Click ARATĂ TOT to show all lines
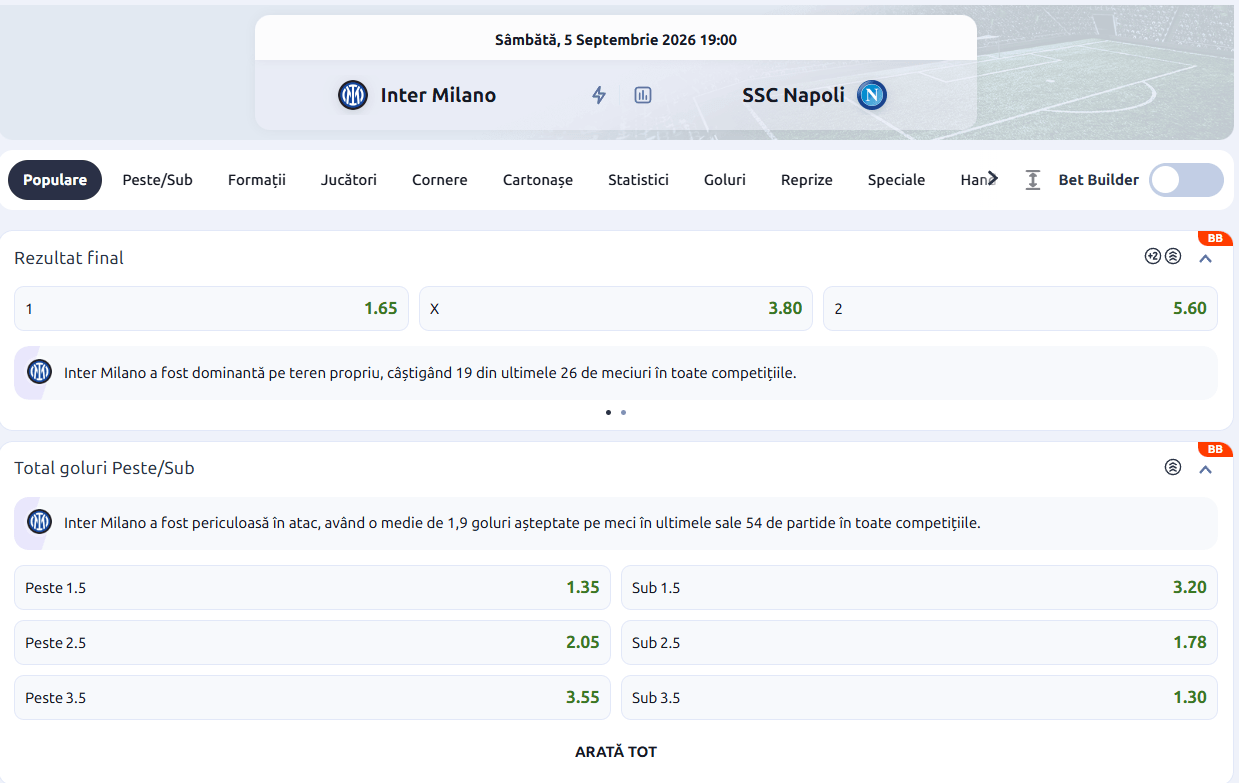The image size is (1239, 783). [616, 751]
